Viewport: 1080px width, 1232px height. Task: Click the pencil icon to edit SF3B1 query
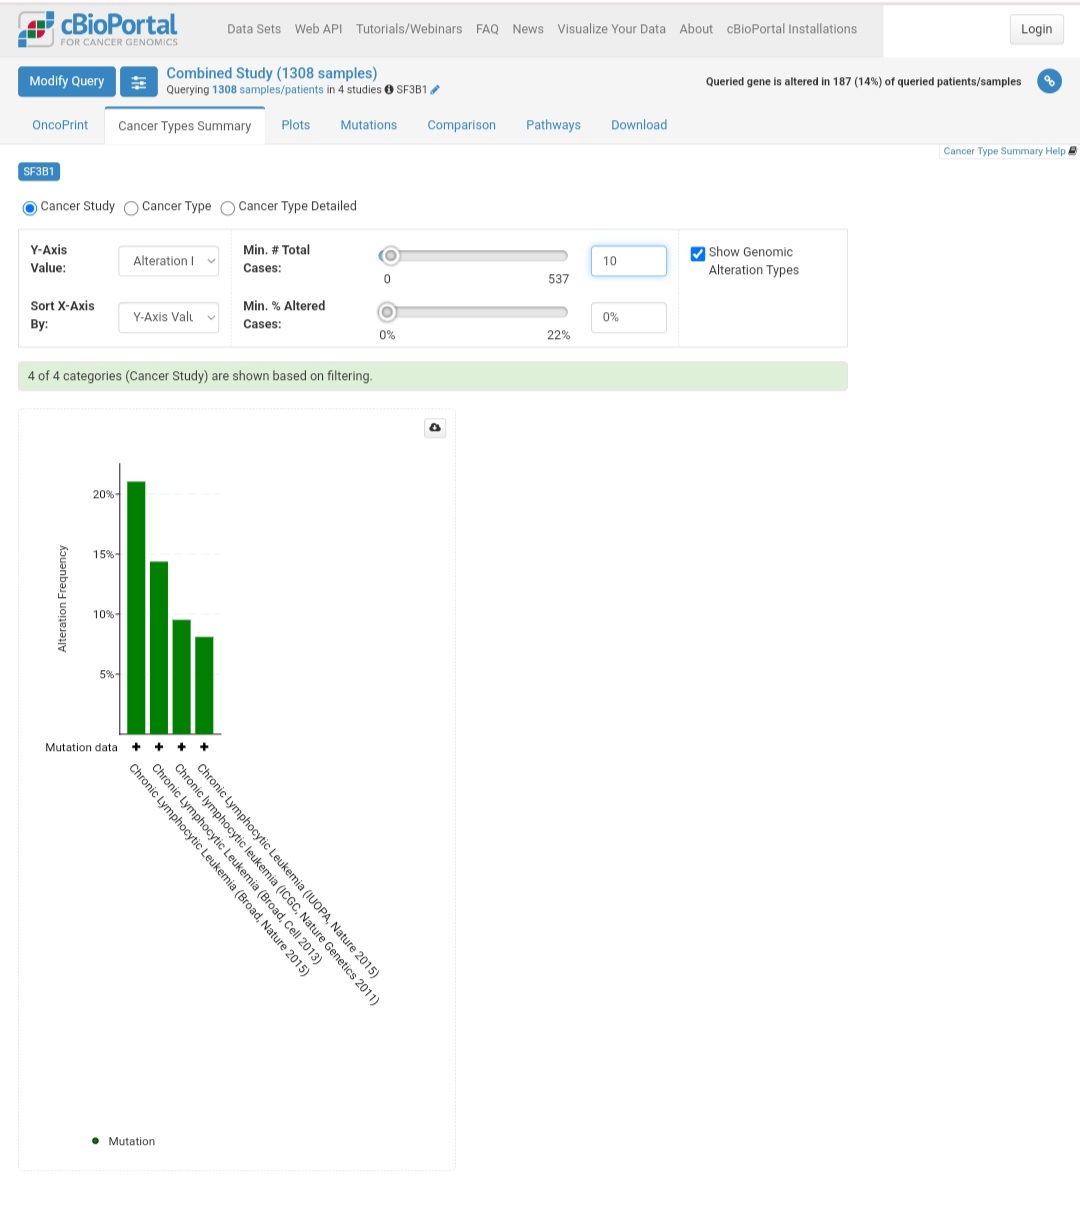point(434,89)
